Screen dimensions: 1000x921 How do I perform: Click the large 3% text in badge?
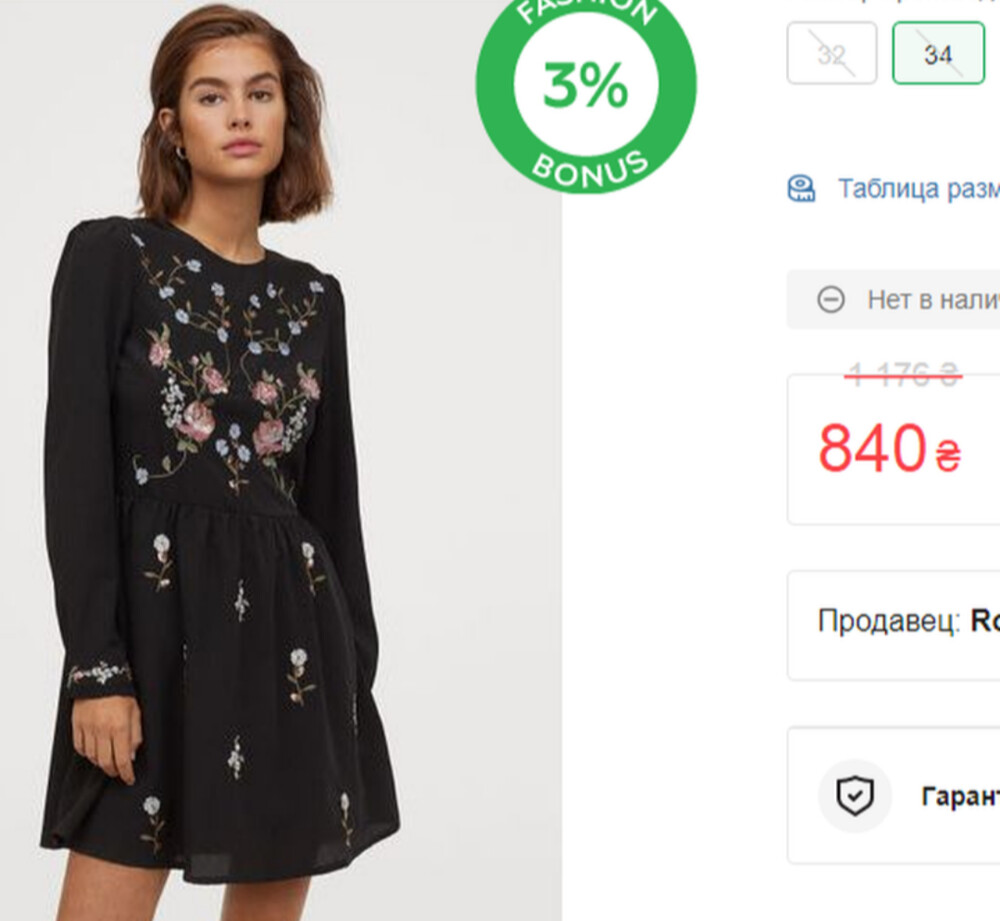586,85
